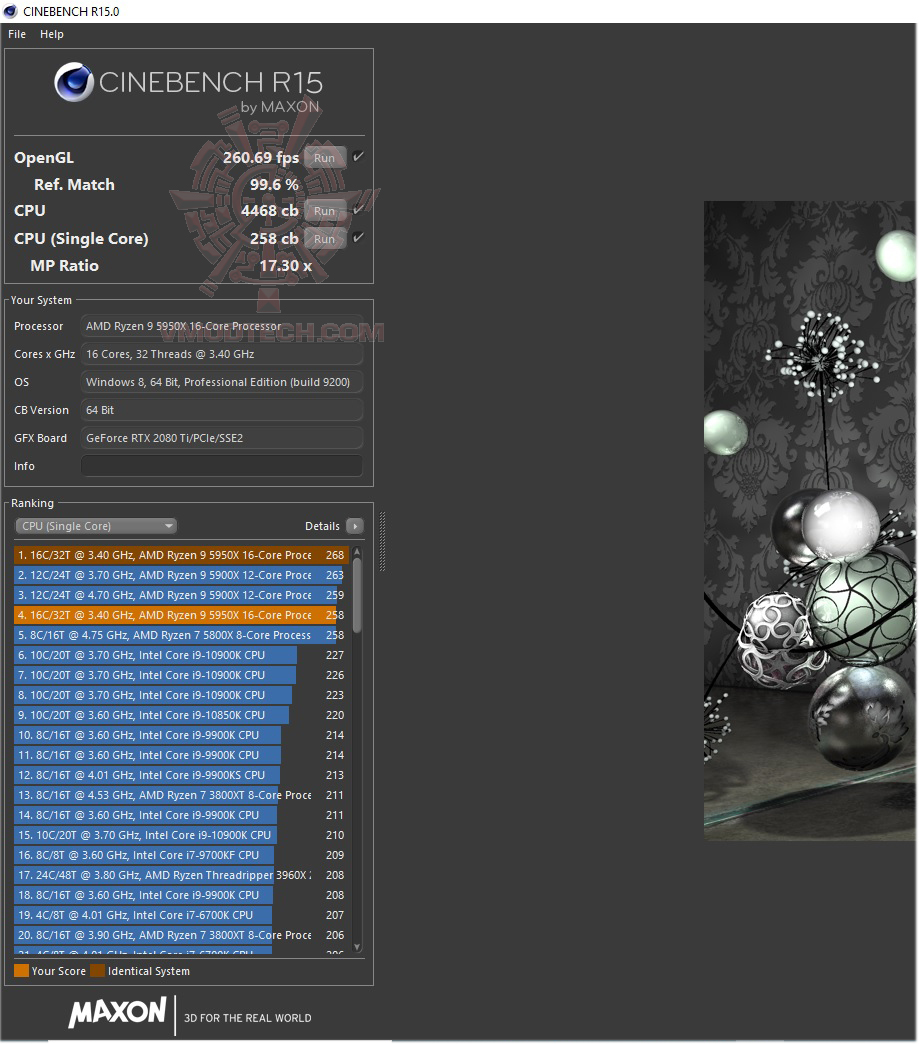919x1044 pixels.
Task: Open the CPU (Single Core) ranking dropdown
Action: 96,526
